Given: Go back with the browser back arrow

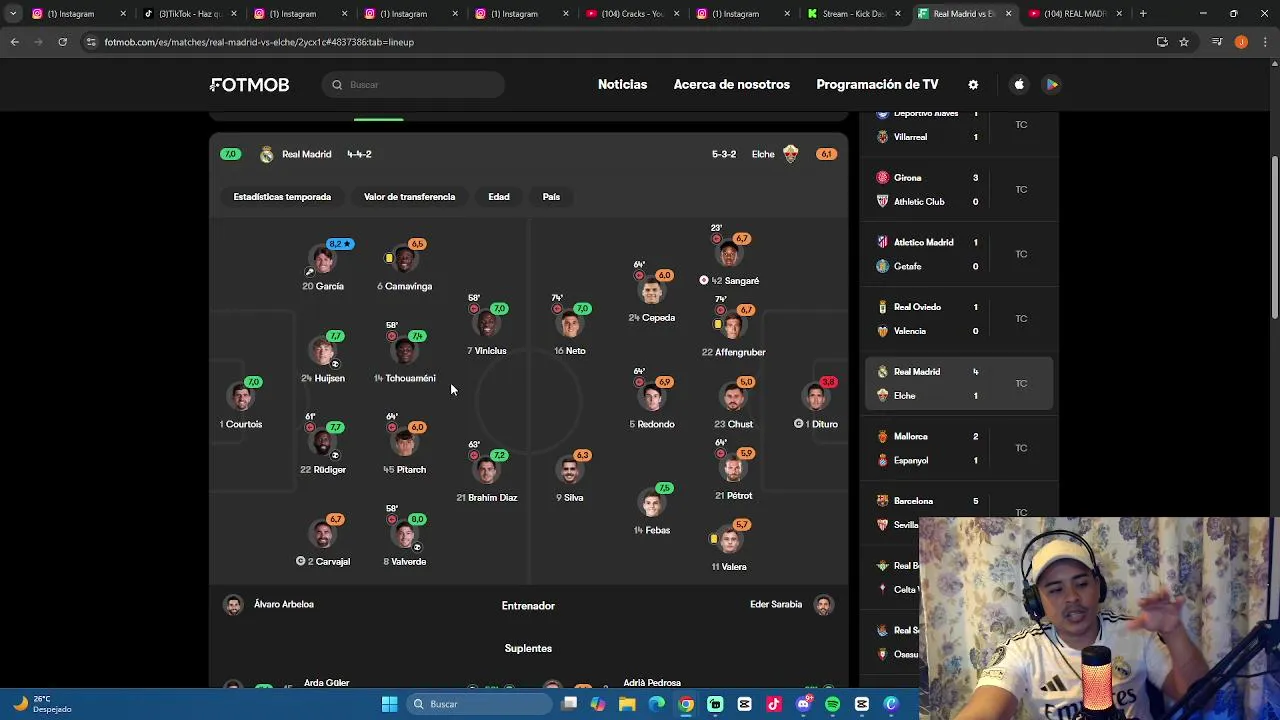Looking at the screenshot, I should click(14, 42).
